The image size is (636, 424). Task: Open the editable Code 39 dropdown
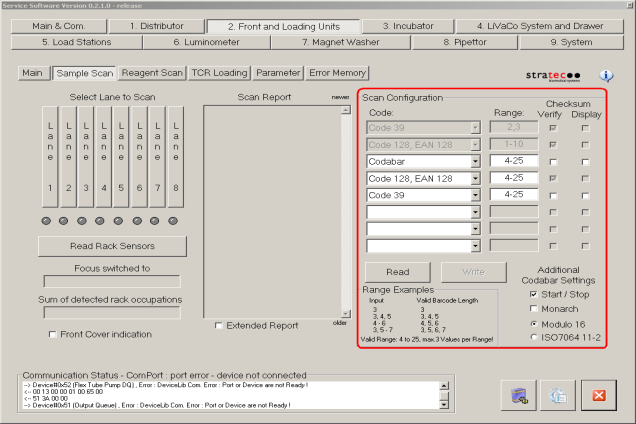475,195
